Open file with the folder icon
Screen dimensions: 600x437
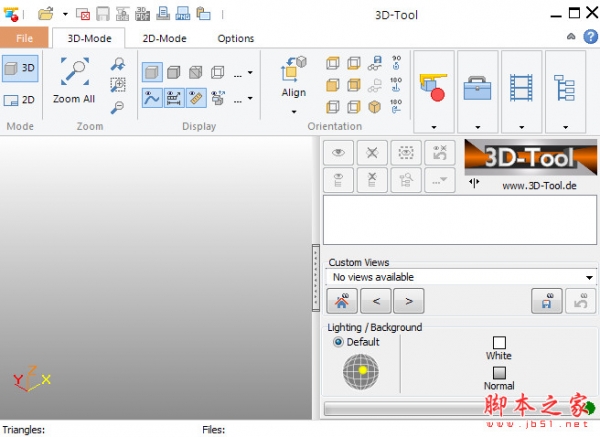click(46, 14)
